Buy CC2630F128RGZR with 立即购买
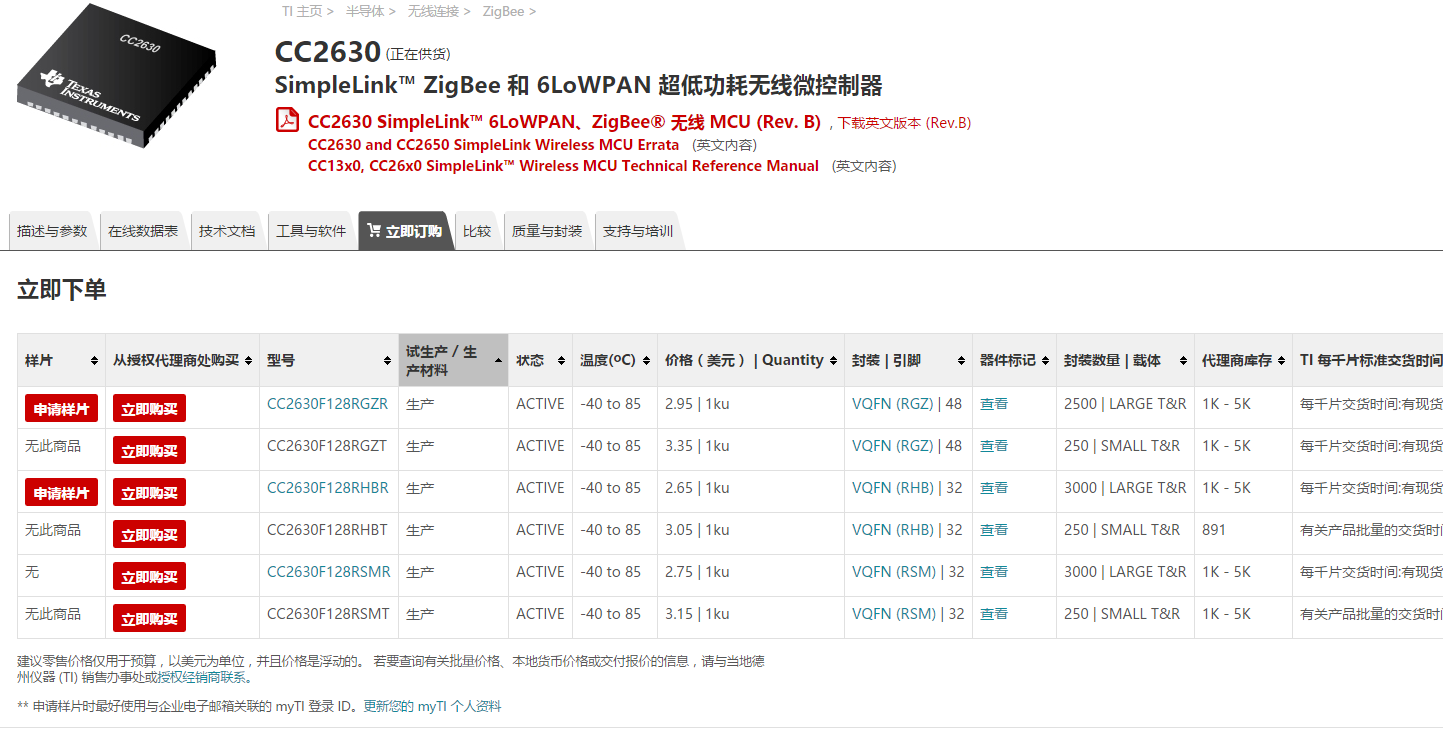The width and height of the screenshot is (1443, 731). pos(149,408)
